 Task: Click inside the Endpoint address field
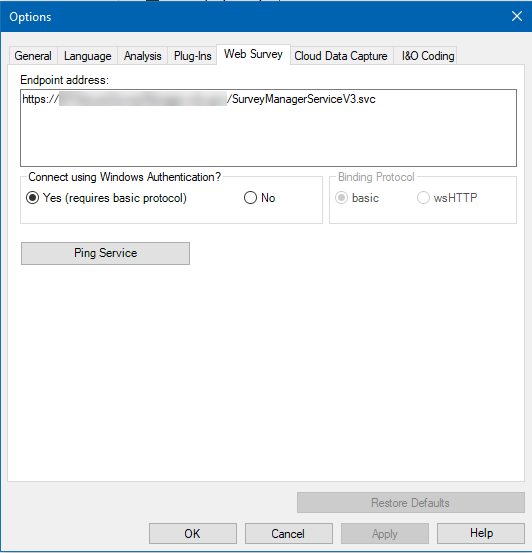(268, 128)
